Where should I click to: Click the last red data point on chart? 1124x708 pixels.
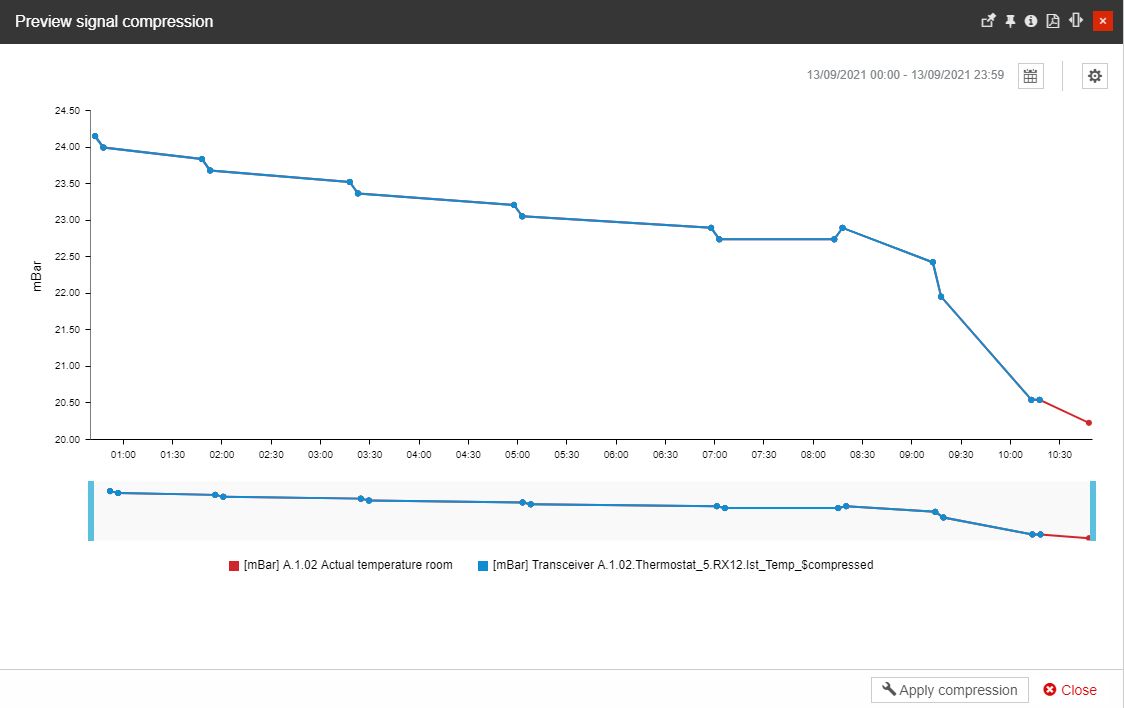coord(1088,423)
